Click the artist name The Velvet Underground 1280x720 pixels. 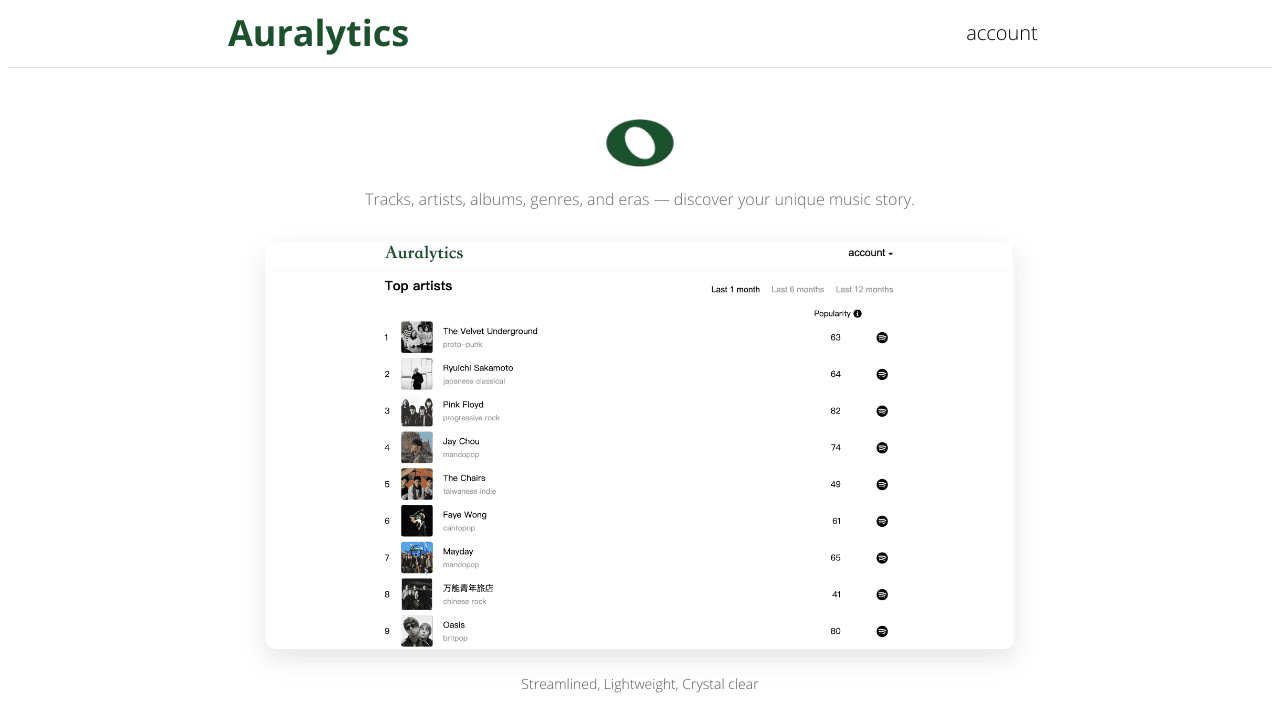click(x=490, y=331)
